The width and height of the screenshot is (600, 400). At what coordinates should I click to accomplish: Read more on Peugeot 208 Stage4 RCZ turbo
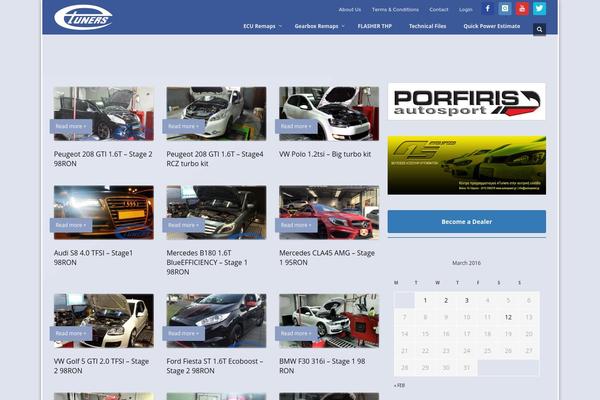(x=184, y=126)
